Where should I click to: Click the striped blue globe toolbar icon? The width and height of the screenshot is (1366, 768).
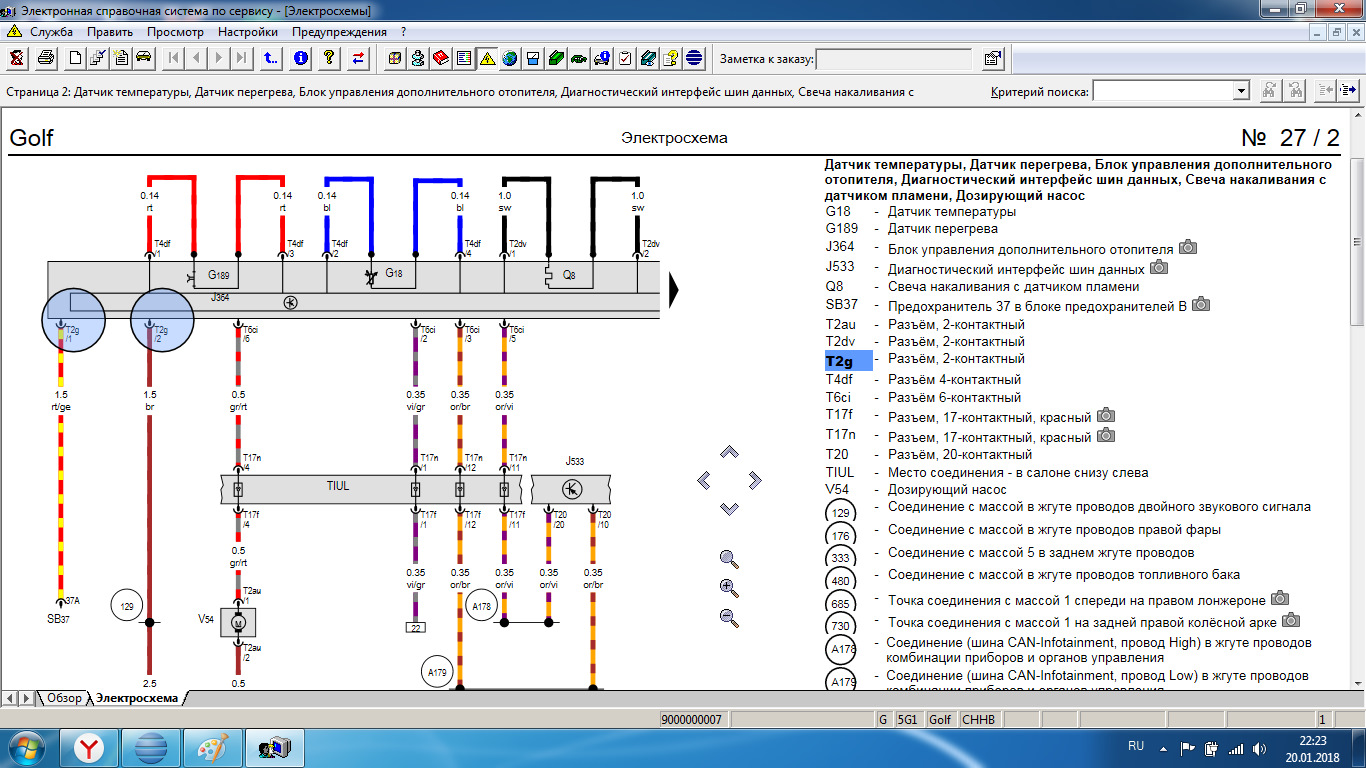[694, 58]
